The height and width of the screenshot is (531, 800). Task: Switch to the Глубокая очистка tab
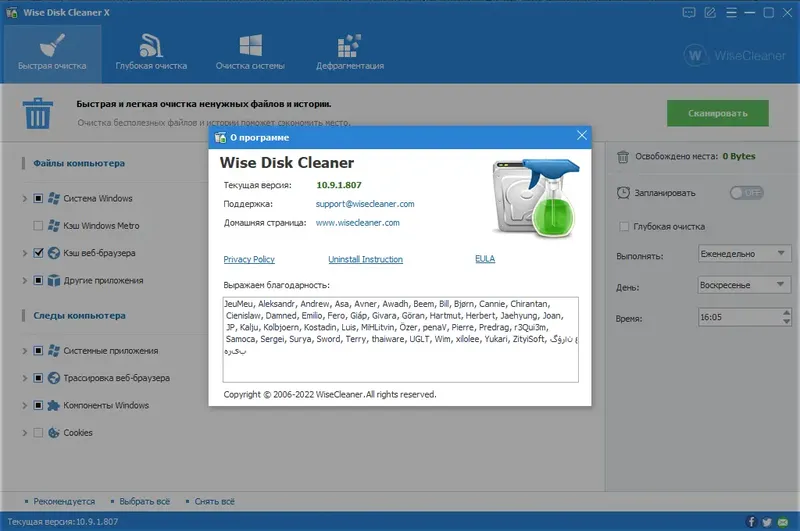point(151,54)
